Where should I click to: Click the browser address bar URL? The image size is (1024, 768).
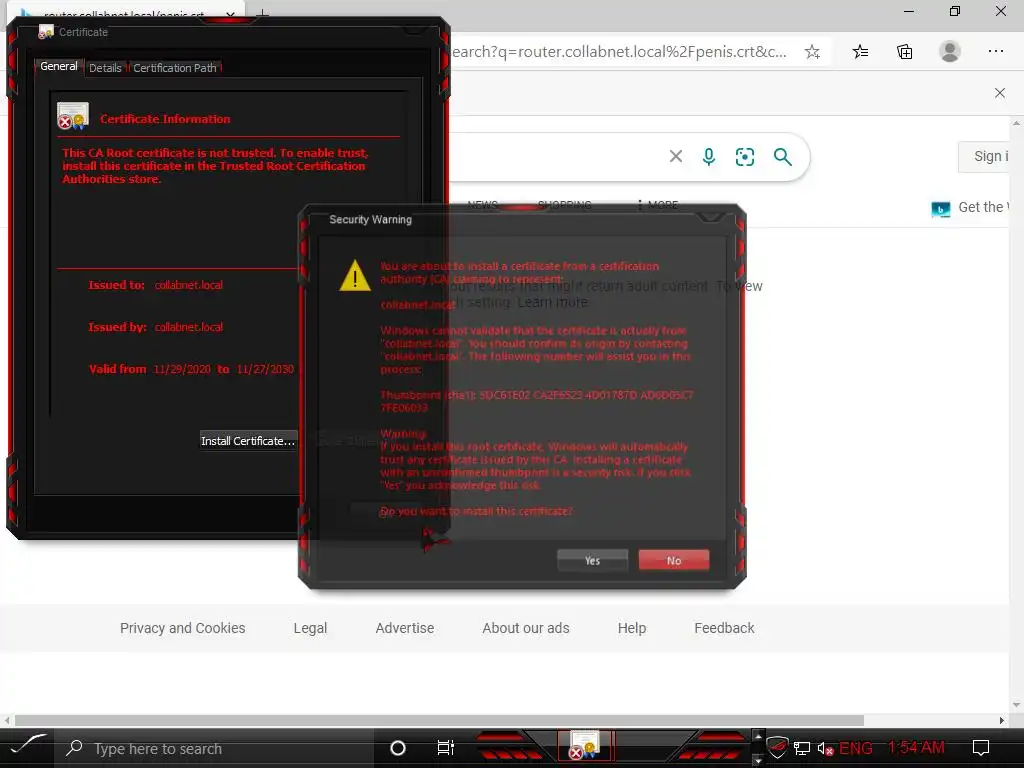pyautogui.click(x=619, y=52)
